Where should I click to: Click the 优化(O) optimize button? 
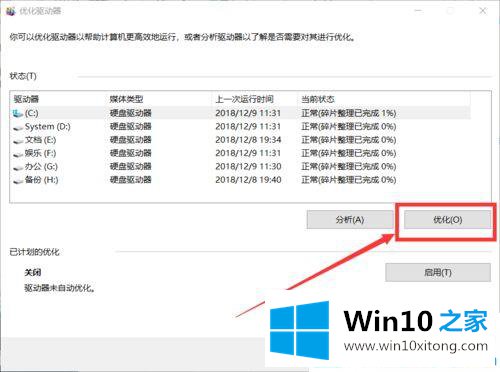(447, 219)
